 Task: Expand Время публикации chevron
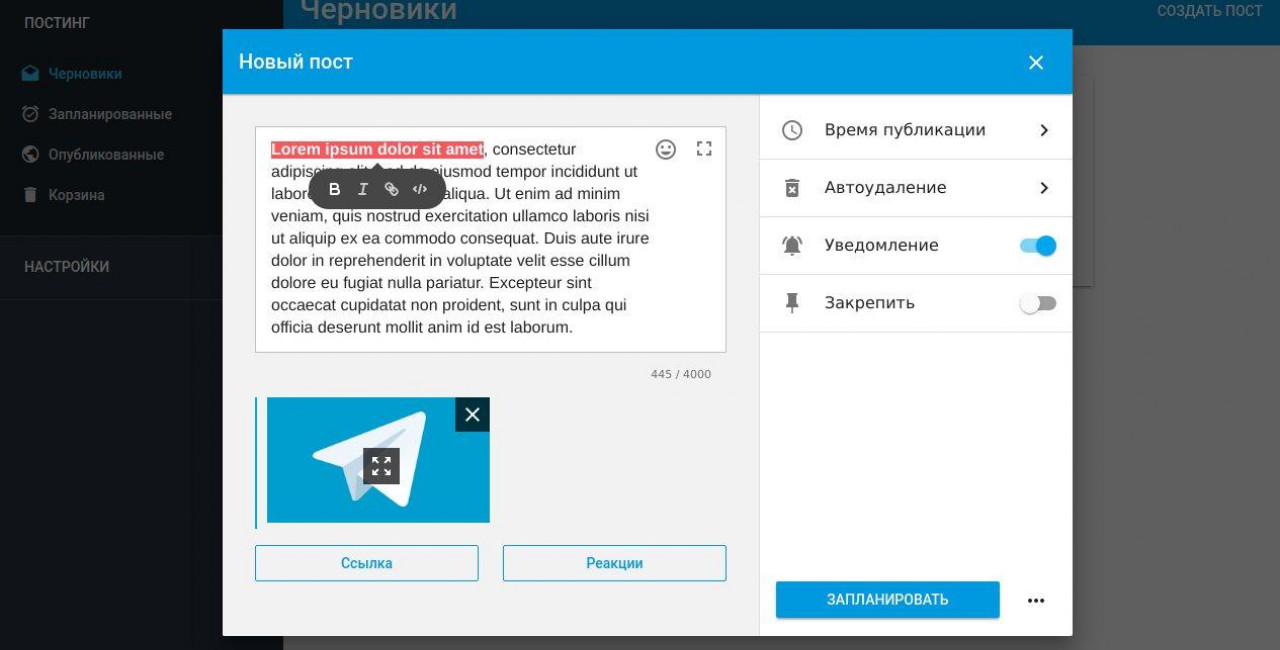click(x=1044, y=130)
